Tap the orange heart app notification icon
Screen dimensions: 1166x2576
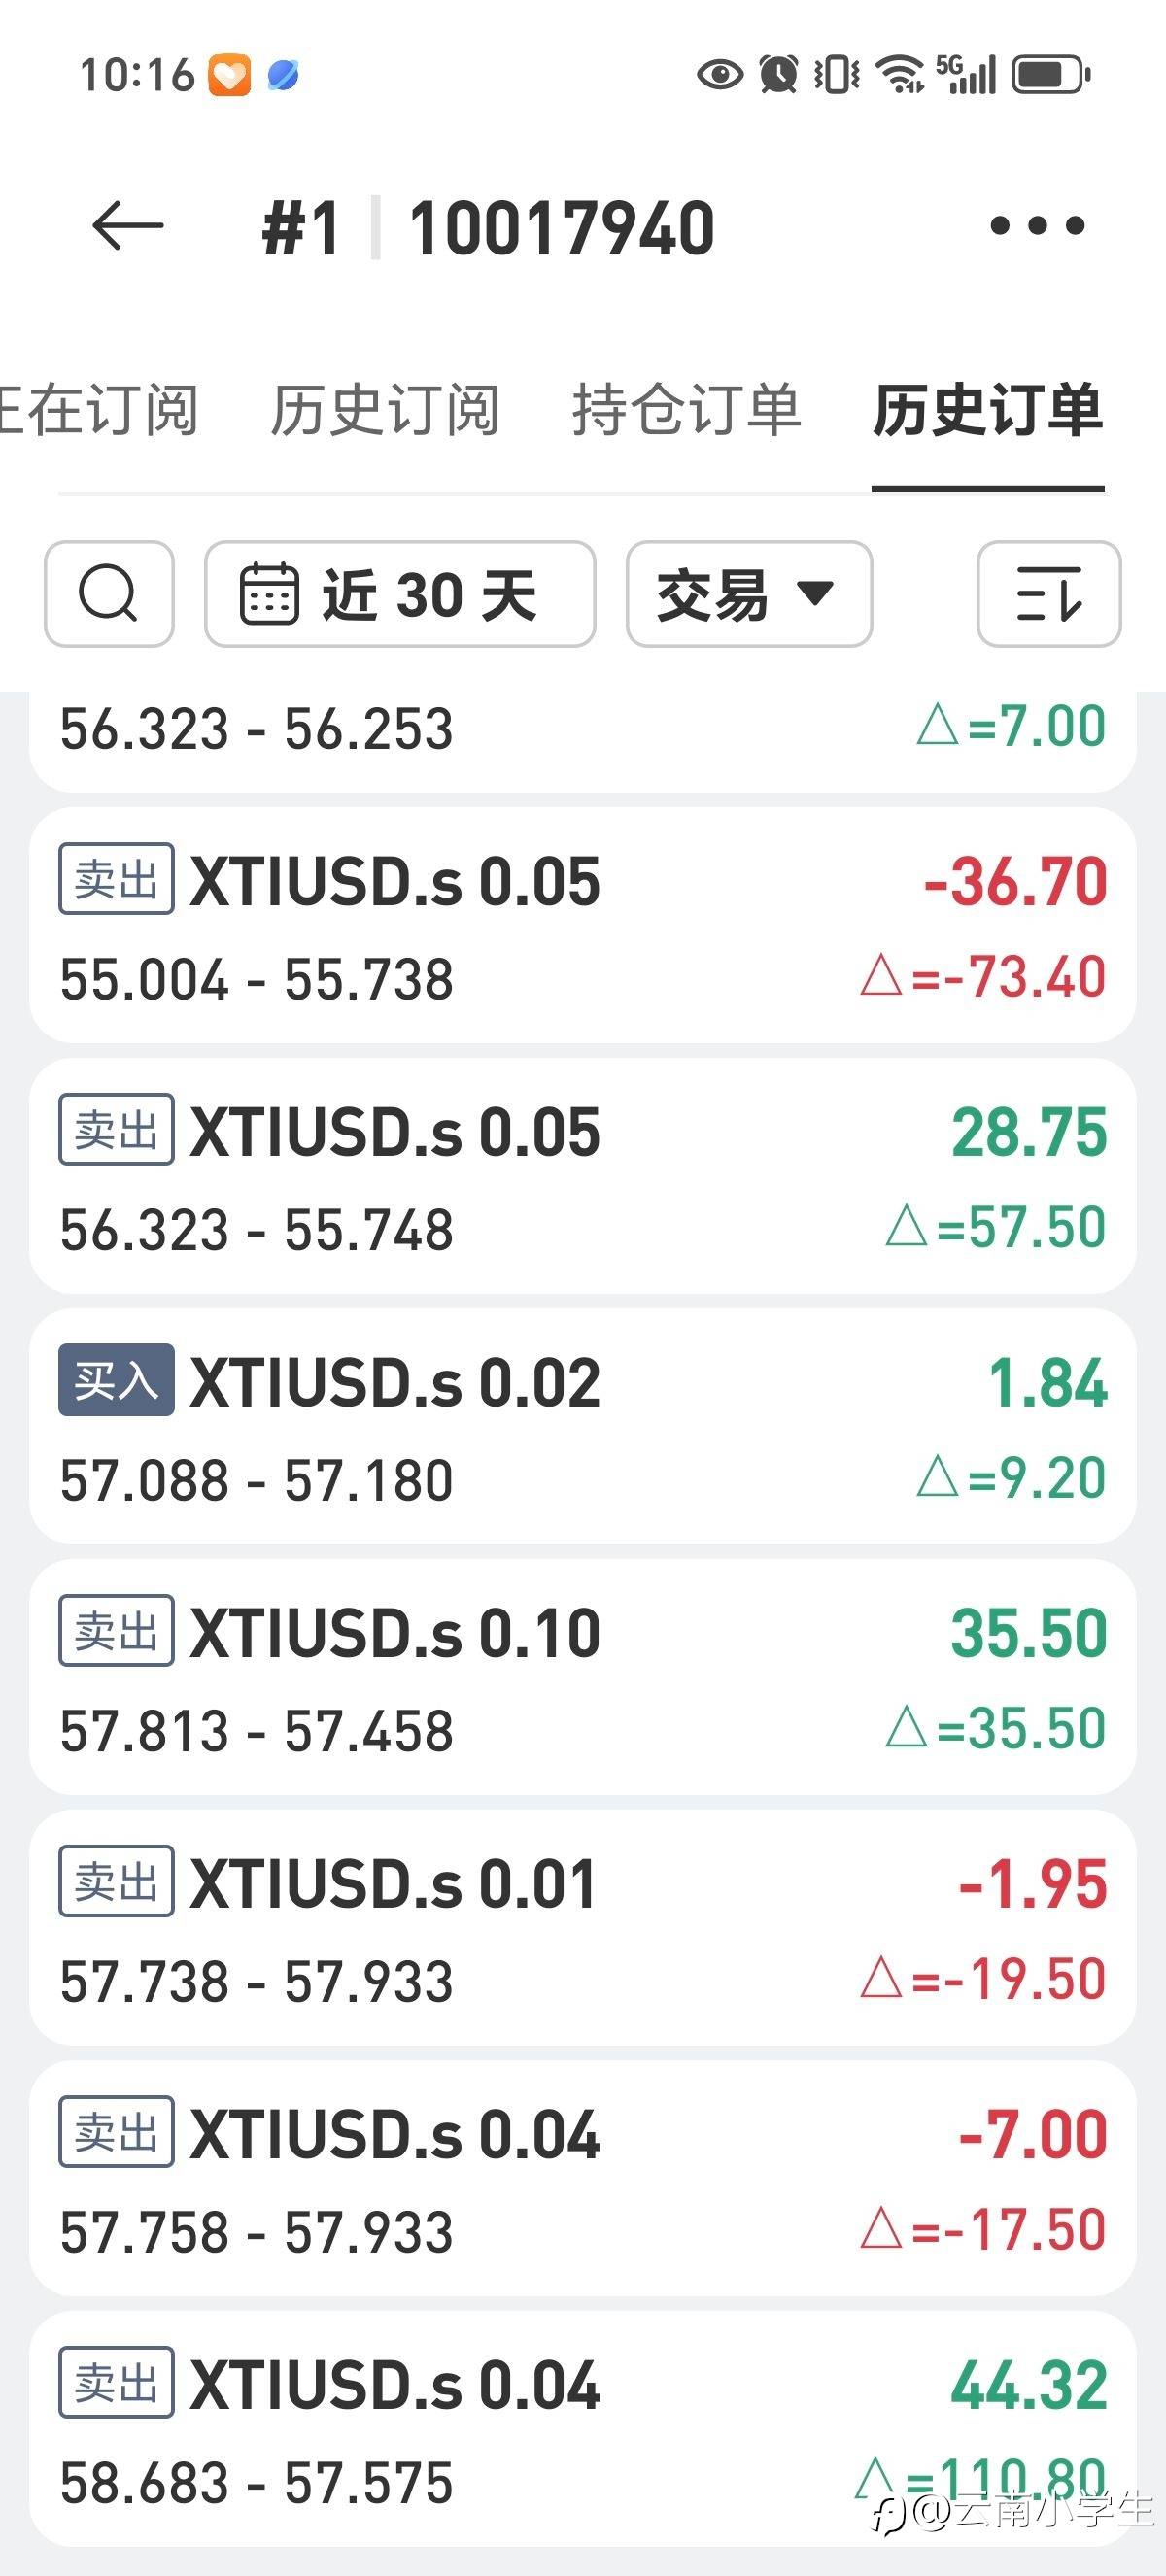(229, 76)
